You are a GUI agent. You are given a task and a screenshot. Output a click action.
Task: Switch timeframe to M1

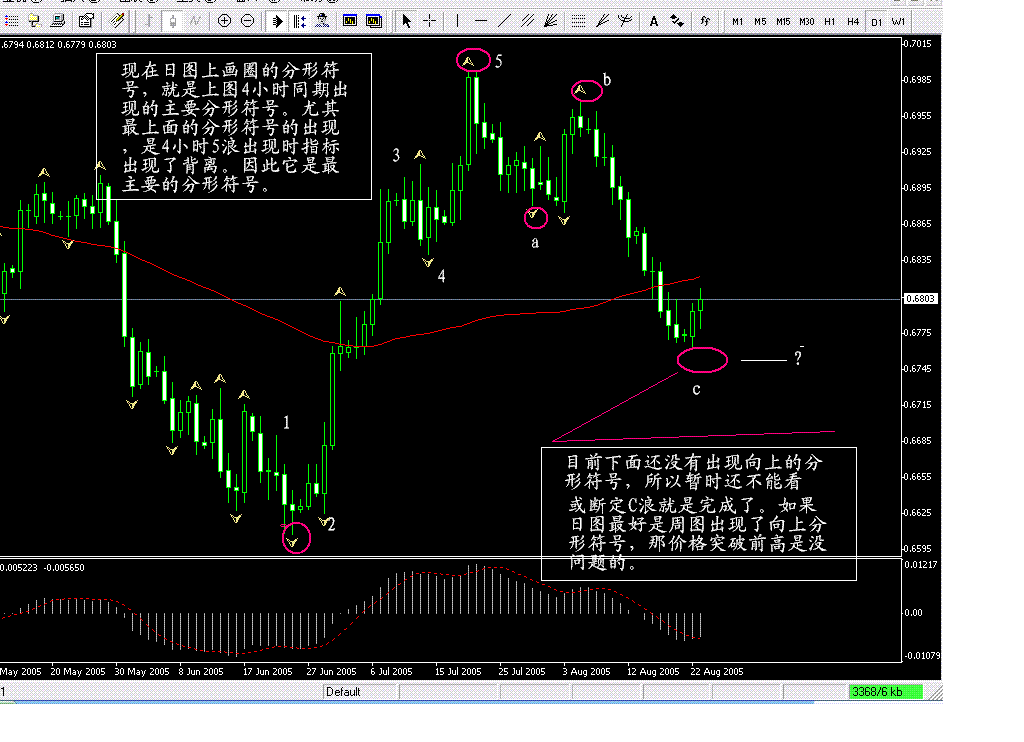pos(737,22)
